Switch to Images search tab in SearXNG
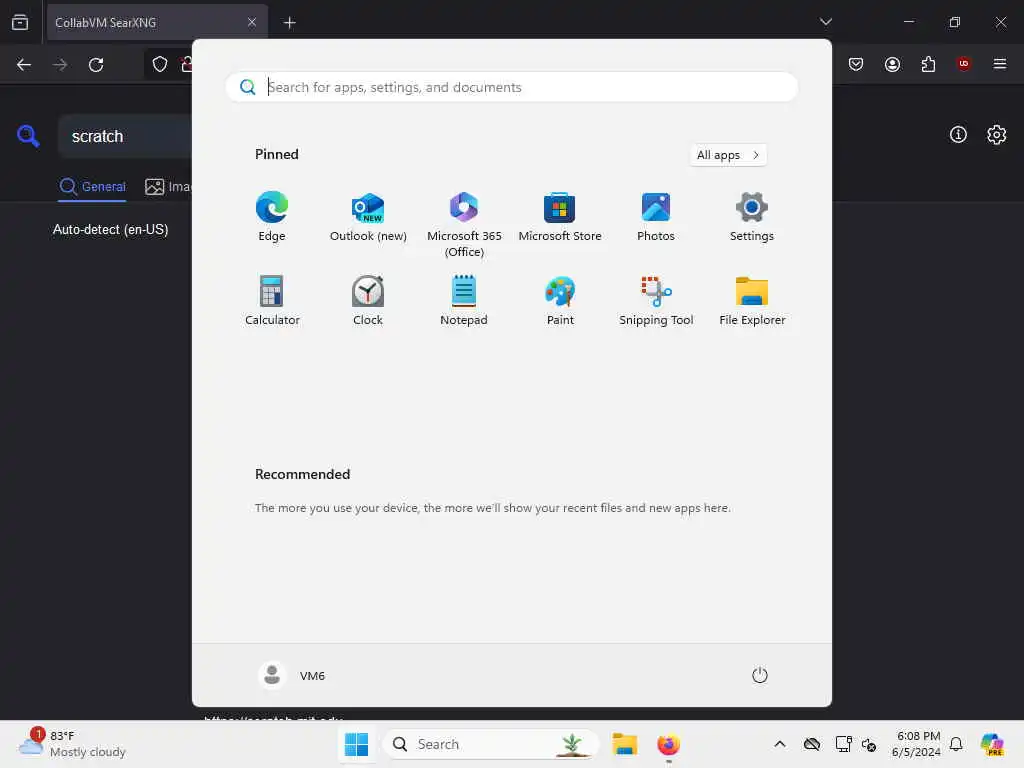1024x768 pixels. [x=168, y=187]
